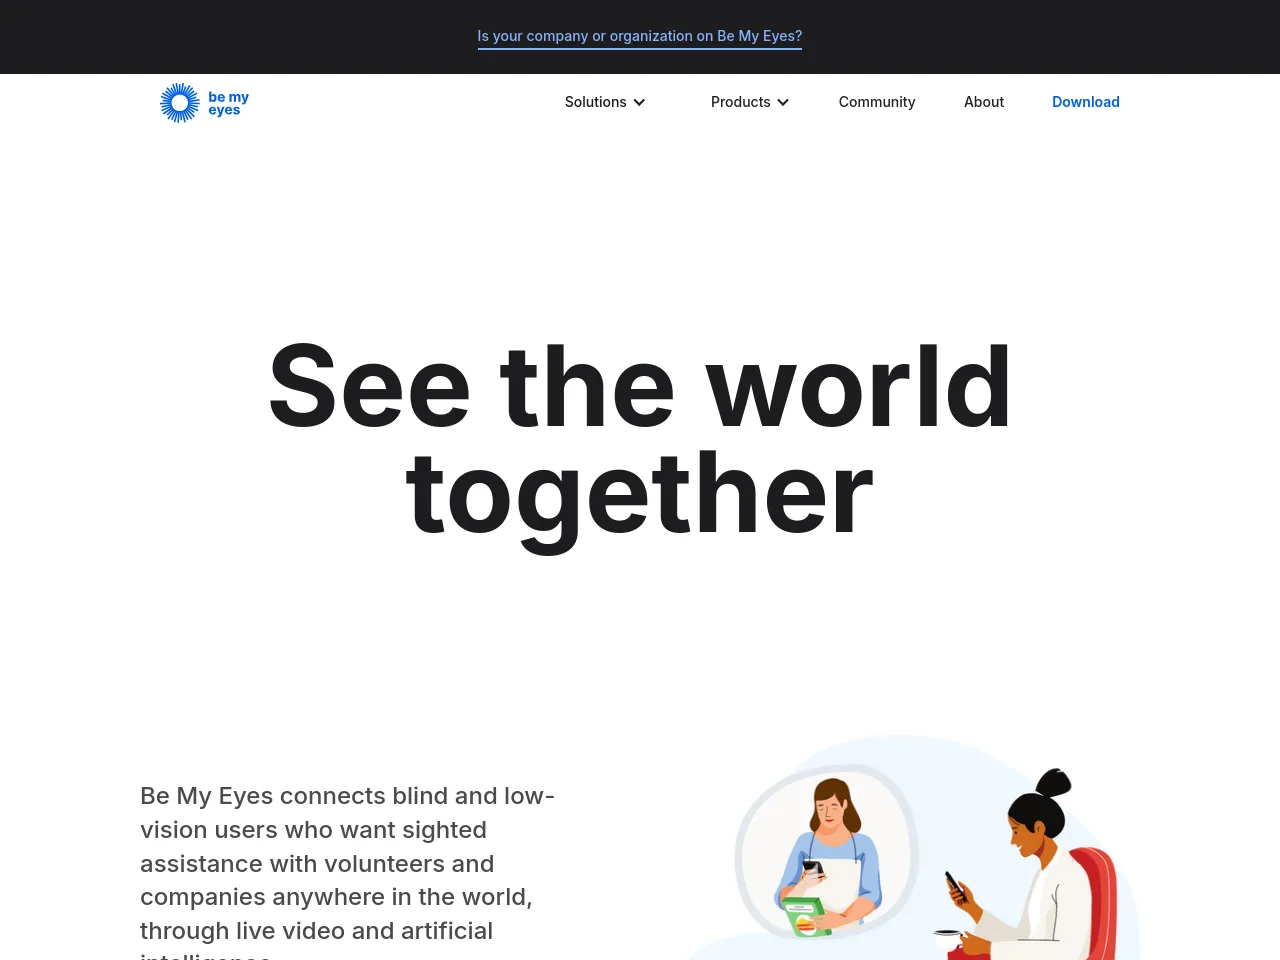The width and height of the screenshot is (1280, 960).
Task: Click the Be My Eyes sunburst logo icon
Action: [x=180, y=103]
